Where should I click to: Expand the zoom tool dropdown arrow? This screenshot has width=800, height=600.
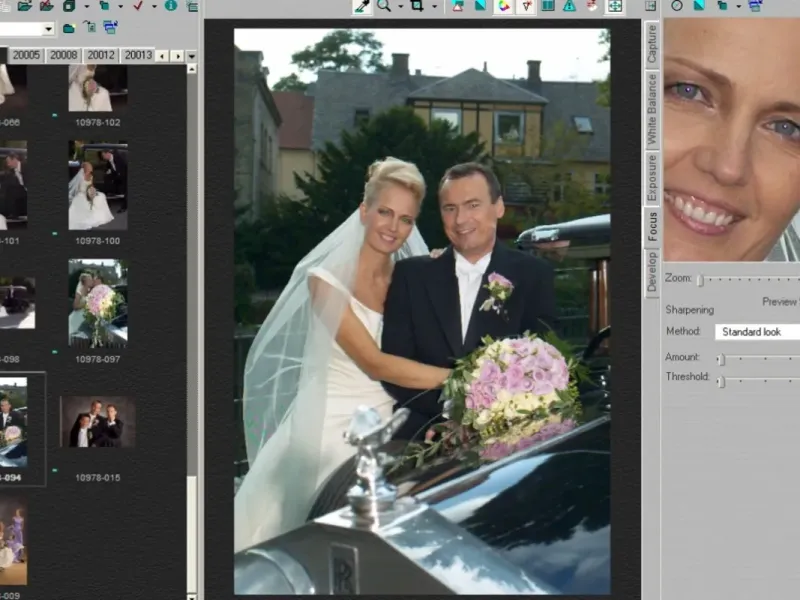pyautogui.click(x=400, y=7)
